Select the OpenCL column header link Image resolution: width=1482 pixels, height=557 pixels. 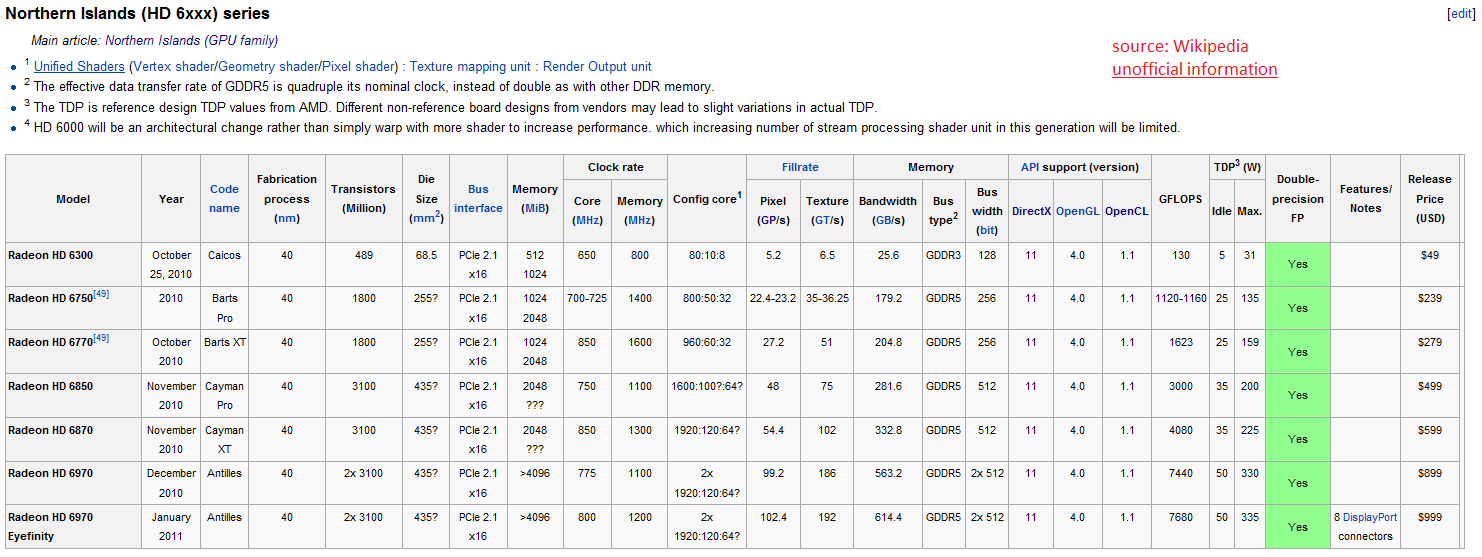coord(1126,211)
